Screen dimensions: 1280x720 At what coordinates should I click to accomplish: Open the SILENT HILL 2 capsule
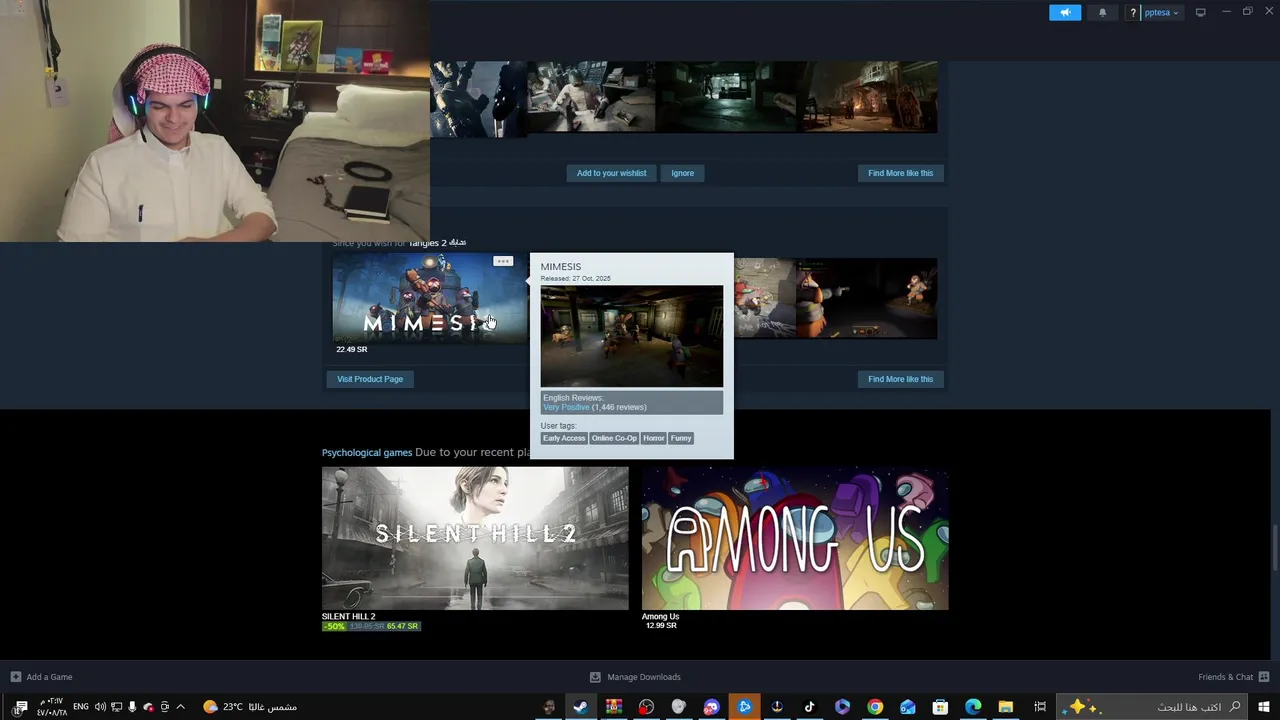[x=475, y=538]
